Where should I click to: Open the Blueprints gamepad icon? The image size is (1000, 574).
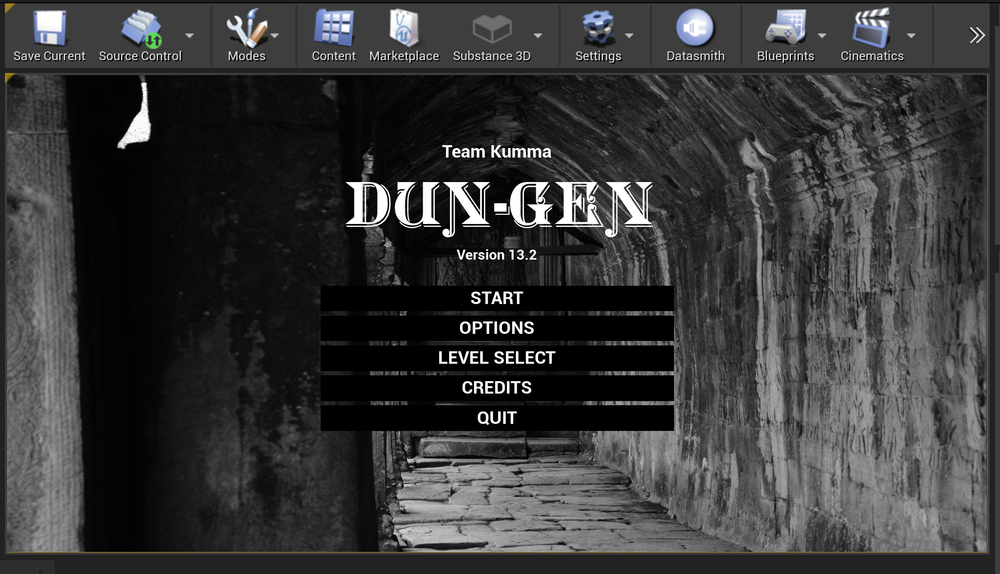pyautogui.click(x=785, y=28)
